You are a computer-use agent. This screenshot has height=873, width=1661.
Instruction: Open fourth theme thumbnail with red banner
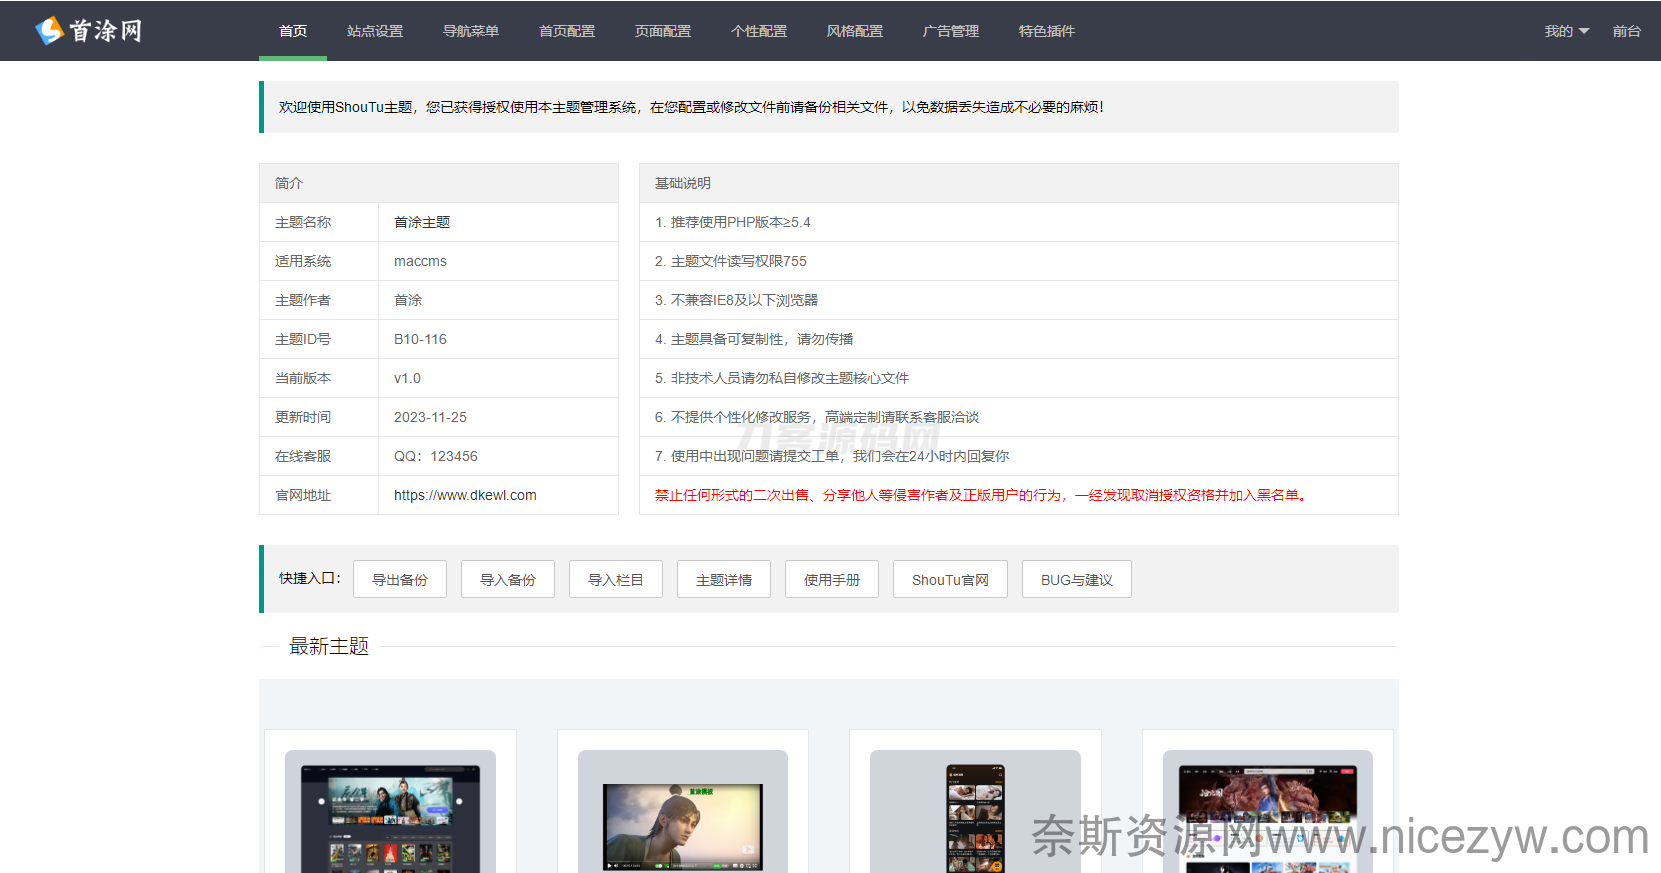(x=1268, y=811)
